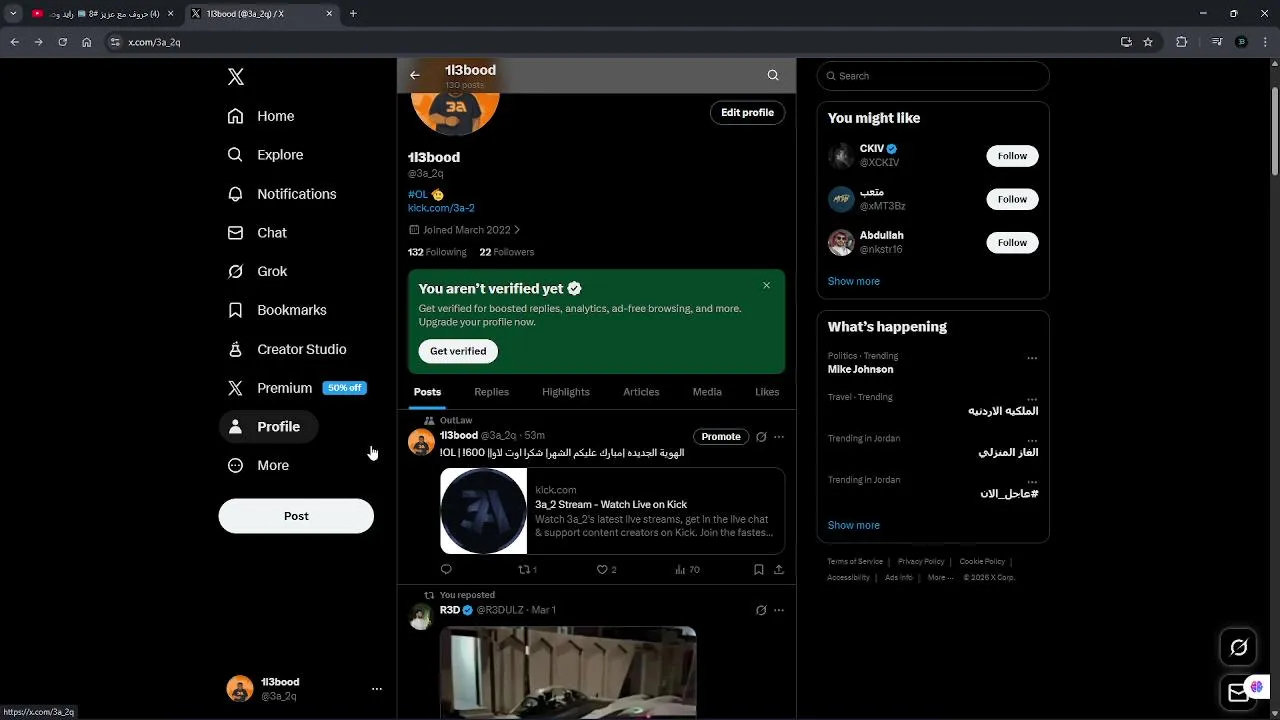
Task: View analytics of first post (70 views)
Action: coord(687,570)
